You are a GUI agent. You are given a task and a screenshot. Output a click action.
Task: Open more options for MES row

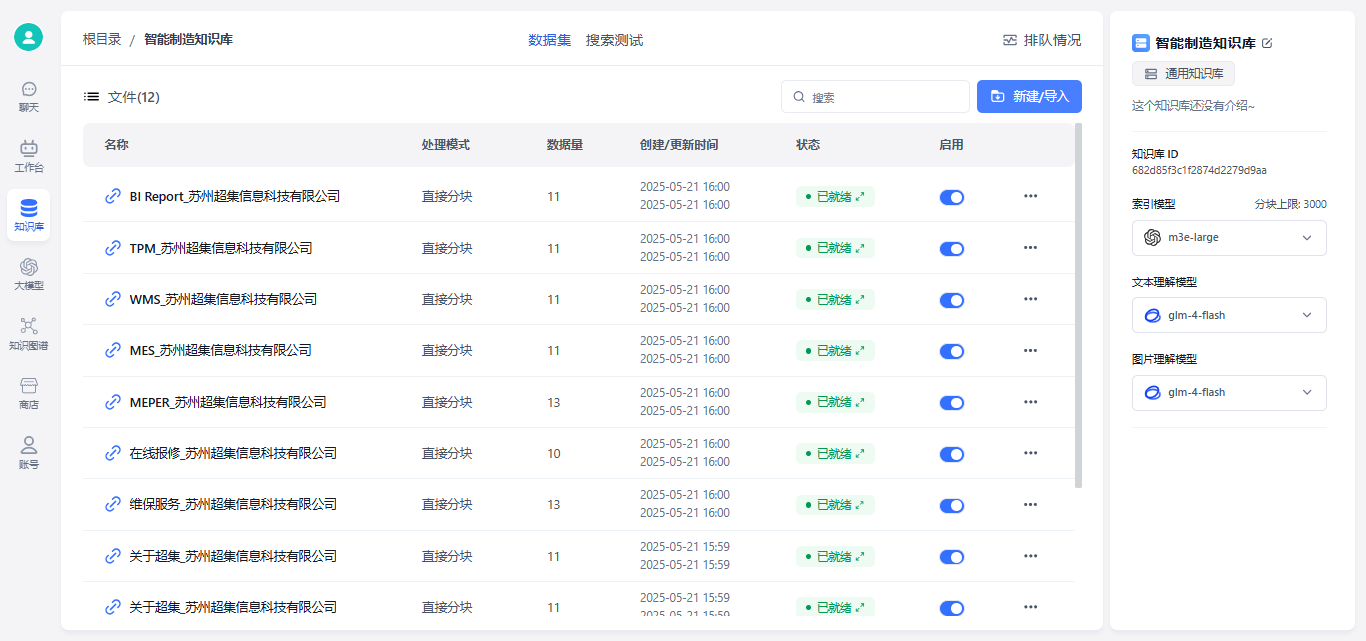click(x=1030, y=350)
